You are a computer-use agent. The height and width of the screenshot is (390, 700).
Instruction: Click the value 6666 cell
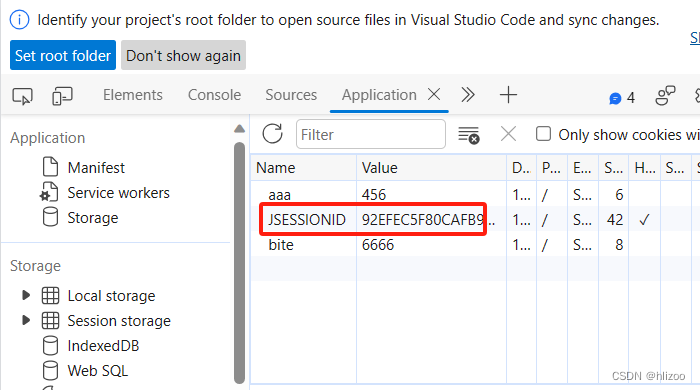[x=431, y=245]
